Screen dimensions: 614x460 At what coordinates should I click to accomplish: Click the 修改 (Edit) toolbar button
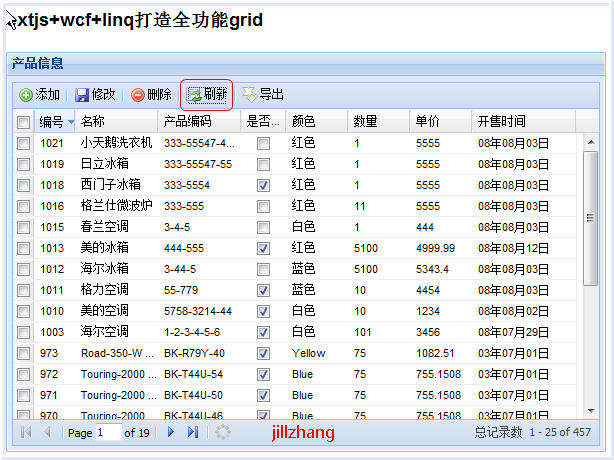pyautogui.click(x=96, y=95)
